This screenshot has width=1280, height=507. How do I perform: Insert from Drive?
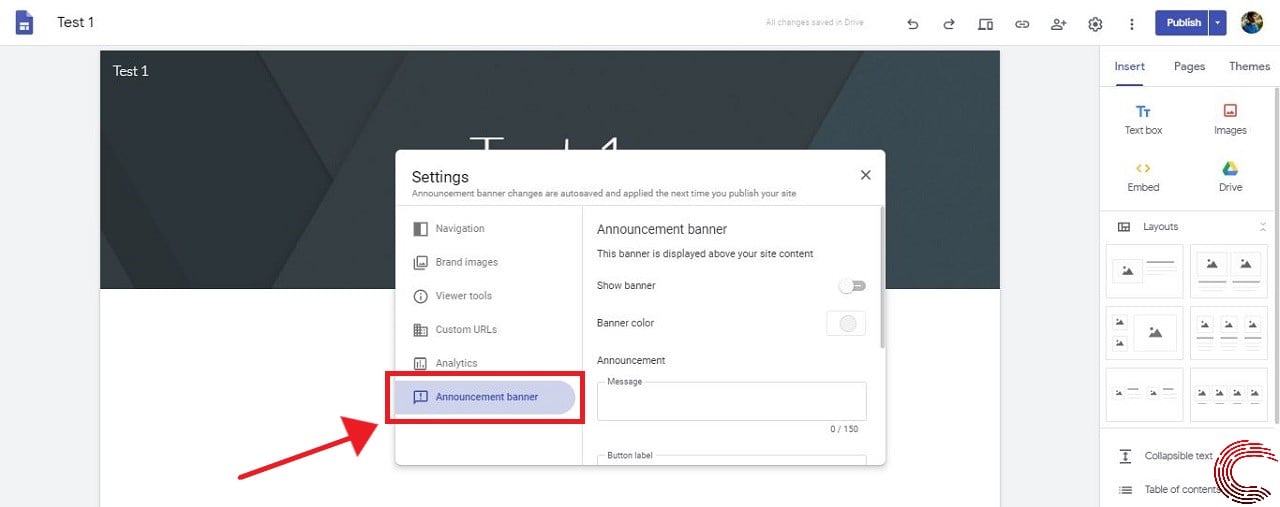coord(1230,177)
